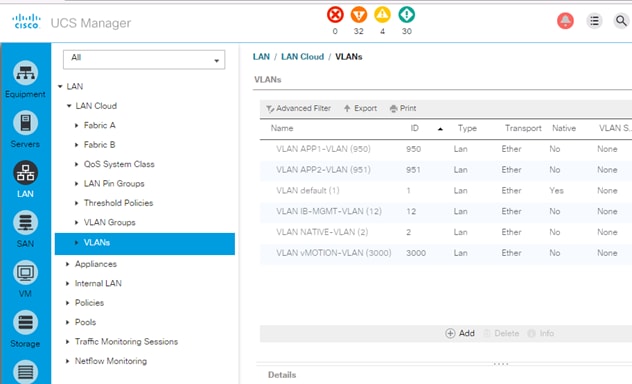Select row VLAN NATIVE-VLAN (2)
632x384 pixels.
click(x=446, y=232)
